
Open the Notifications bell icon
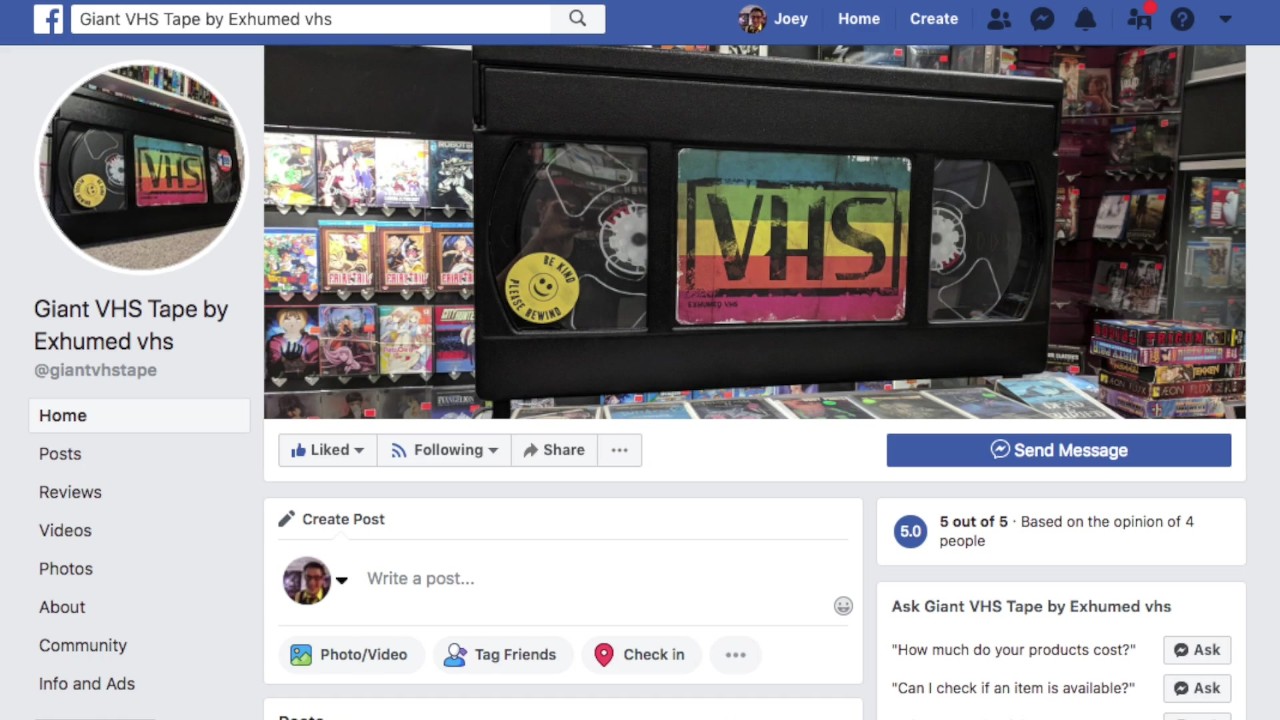pyautogui.click(x=1085, y=19)
